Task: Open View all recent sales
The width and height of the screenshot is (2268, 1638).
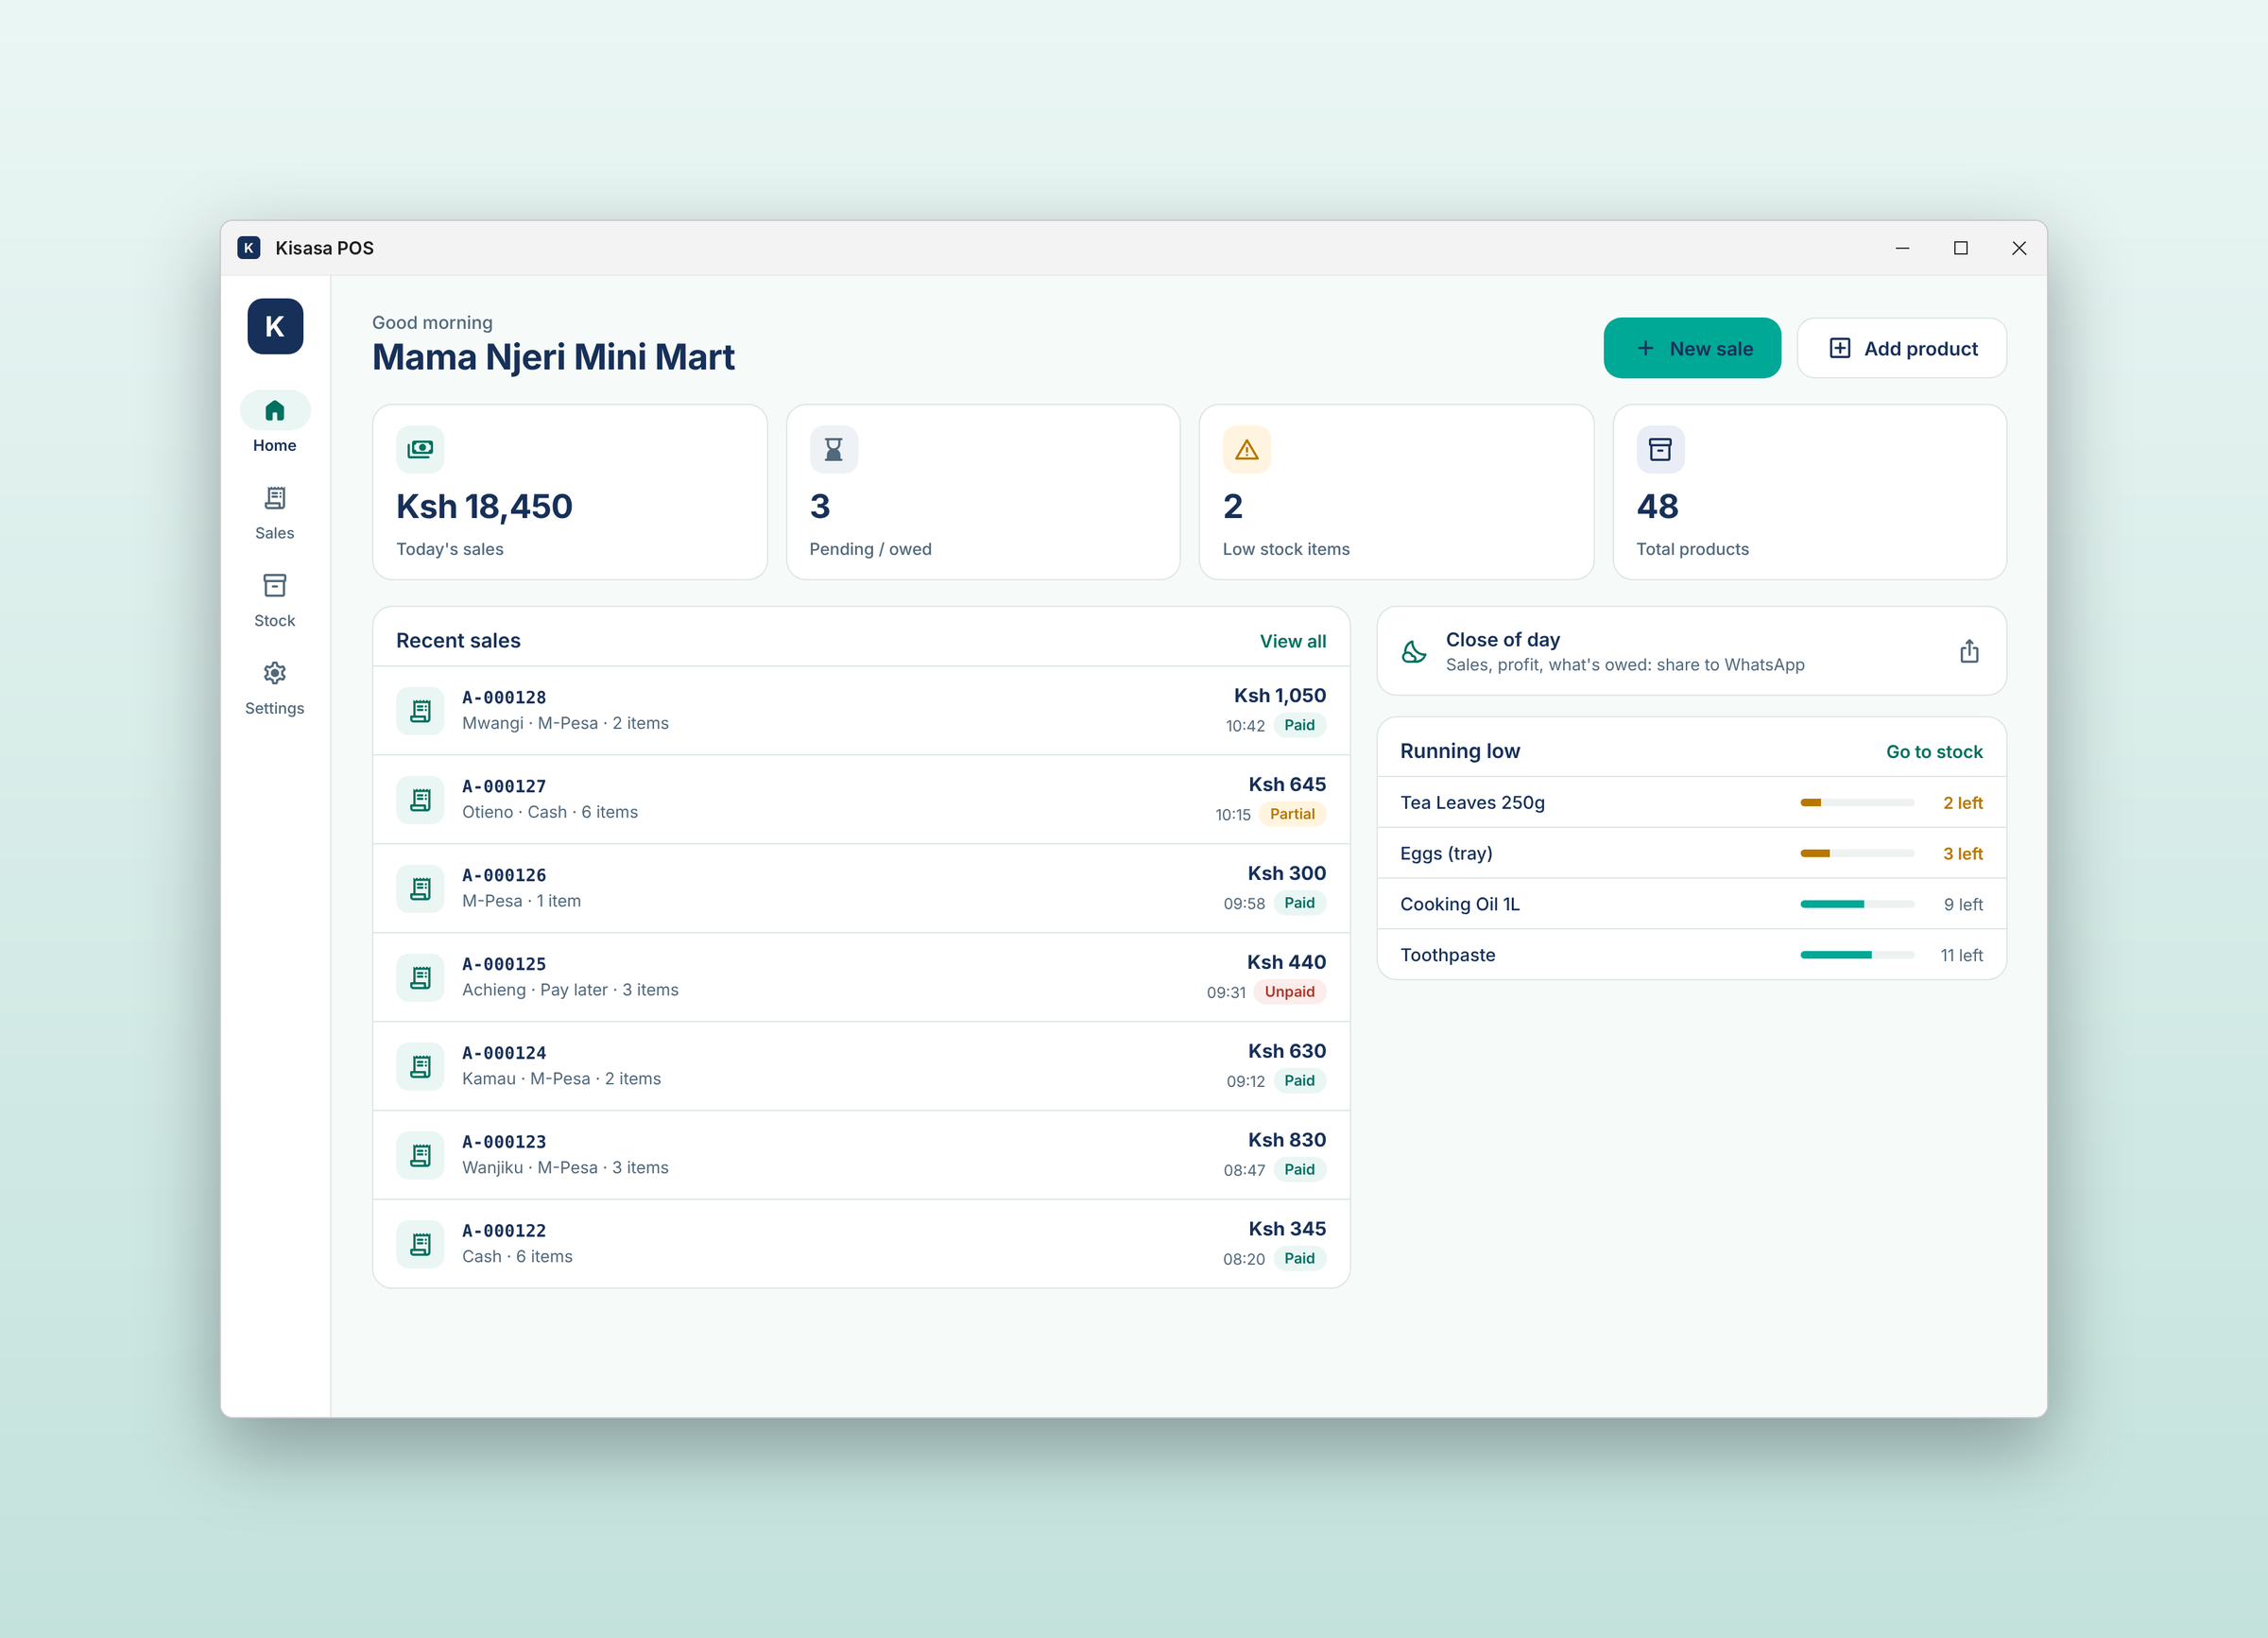Action: pos(1293,641)
